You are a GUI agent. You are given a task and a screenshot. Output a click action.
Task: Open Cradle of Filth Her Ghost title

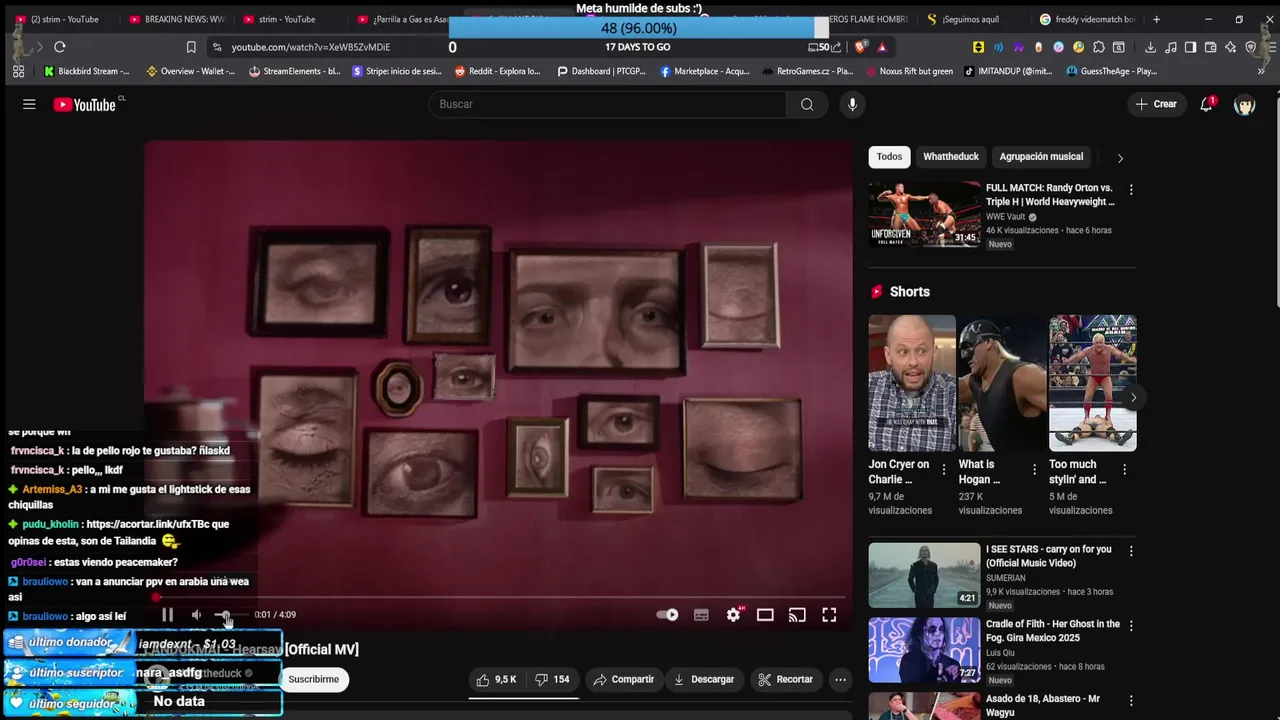(1053, 630)
